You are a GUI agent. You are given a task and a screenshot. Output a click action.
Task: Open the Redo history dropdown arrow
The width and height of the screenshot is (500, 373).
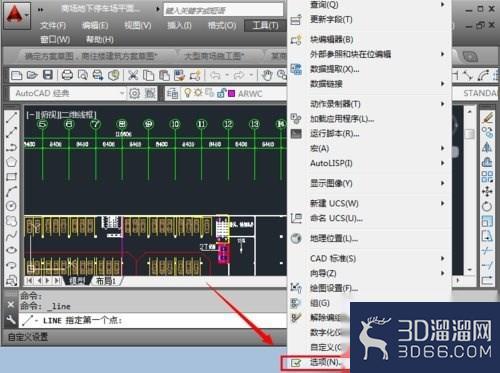[251, 75]
